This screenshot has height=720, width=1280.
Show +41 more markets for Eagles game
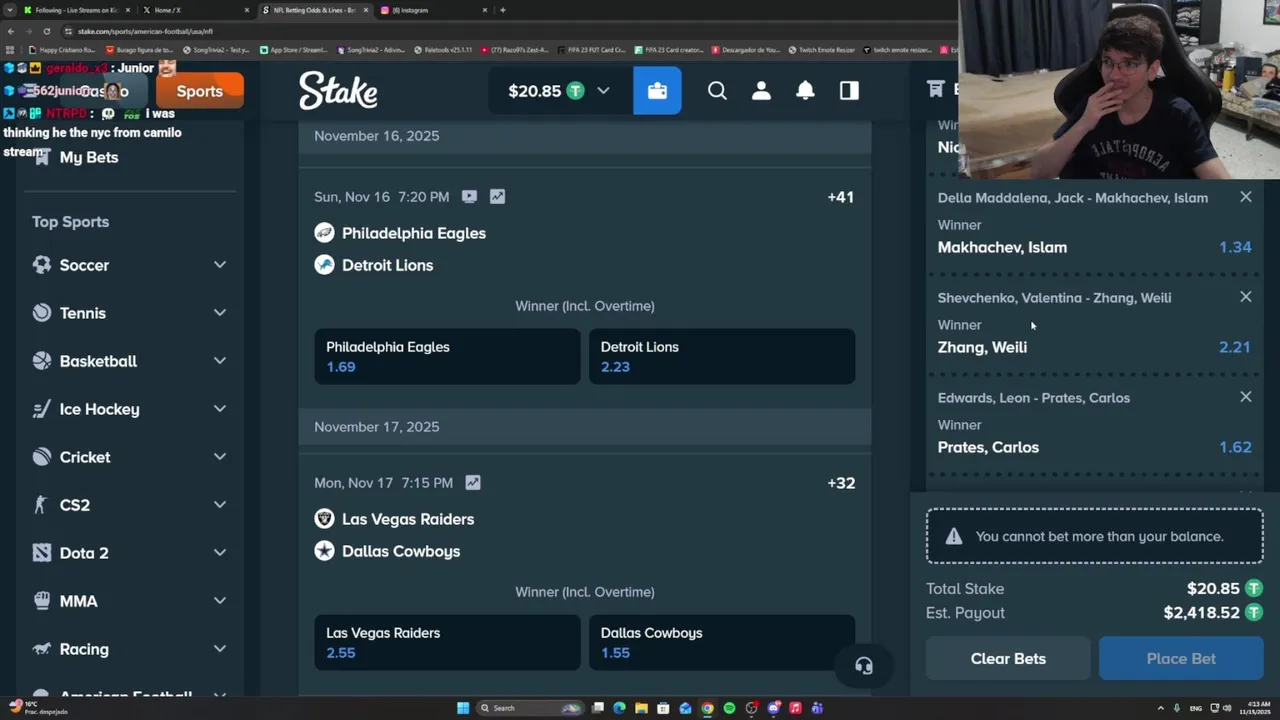click(841, 197)
